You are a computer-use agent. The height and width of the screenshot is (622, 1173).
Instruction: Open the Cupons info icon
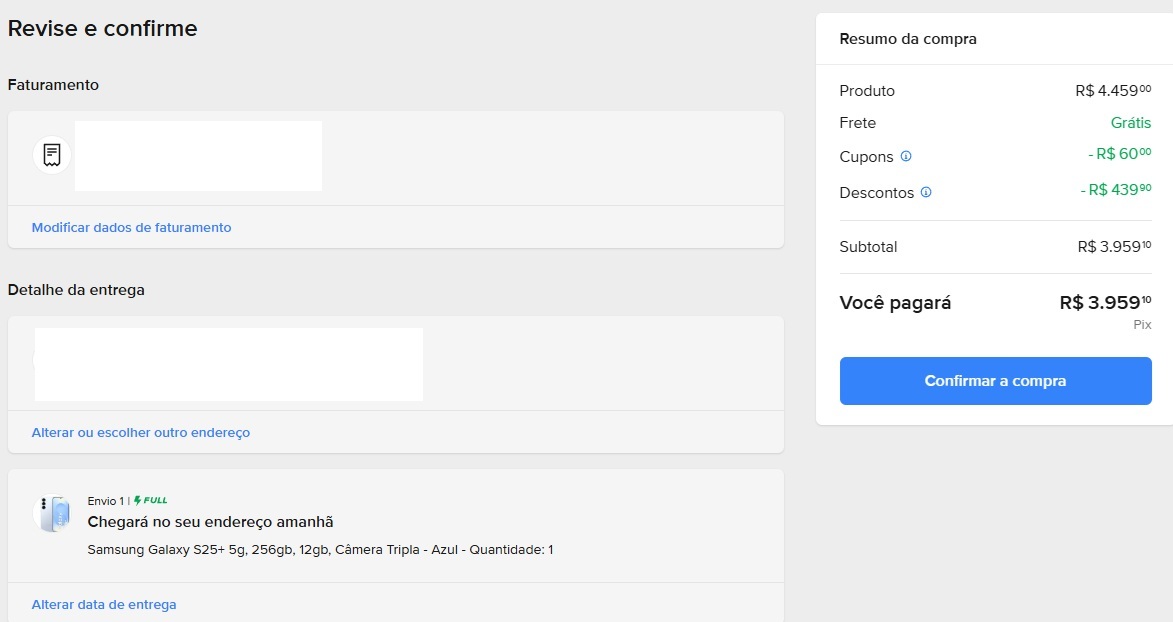click(x=906, y=156)
